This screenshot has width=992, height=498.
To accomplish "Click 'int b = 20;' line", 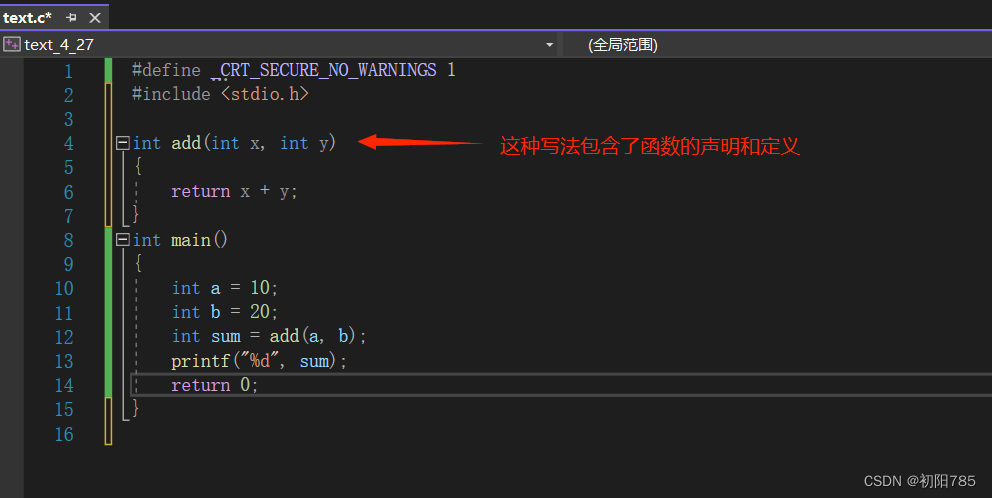I will (225, 312).
